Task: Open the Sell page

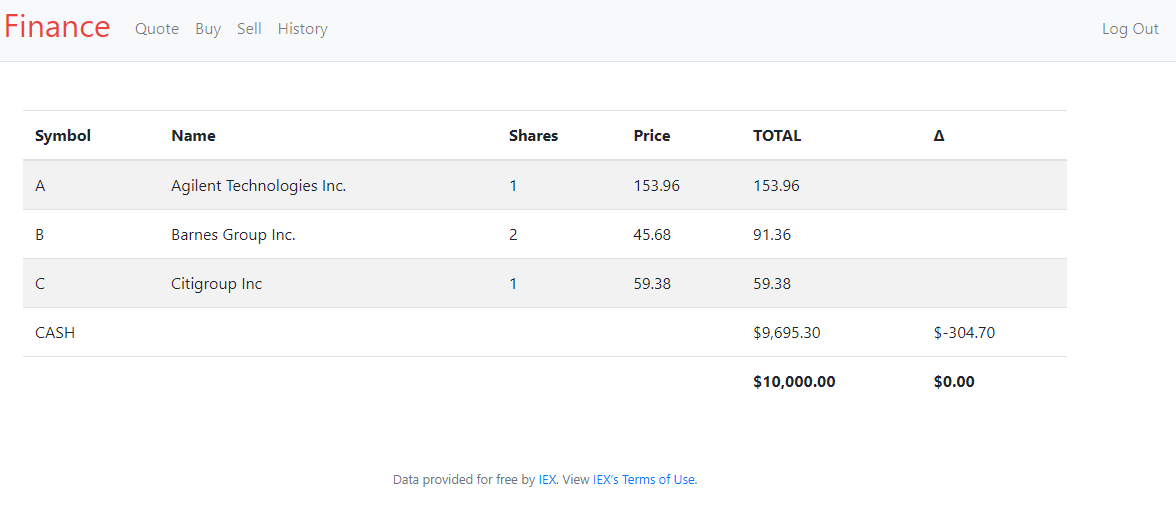Action: point(249,29)
